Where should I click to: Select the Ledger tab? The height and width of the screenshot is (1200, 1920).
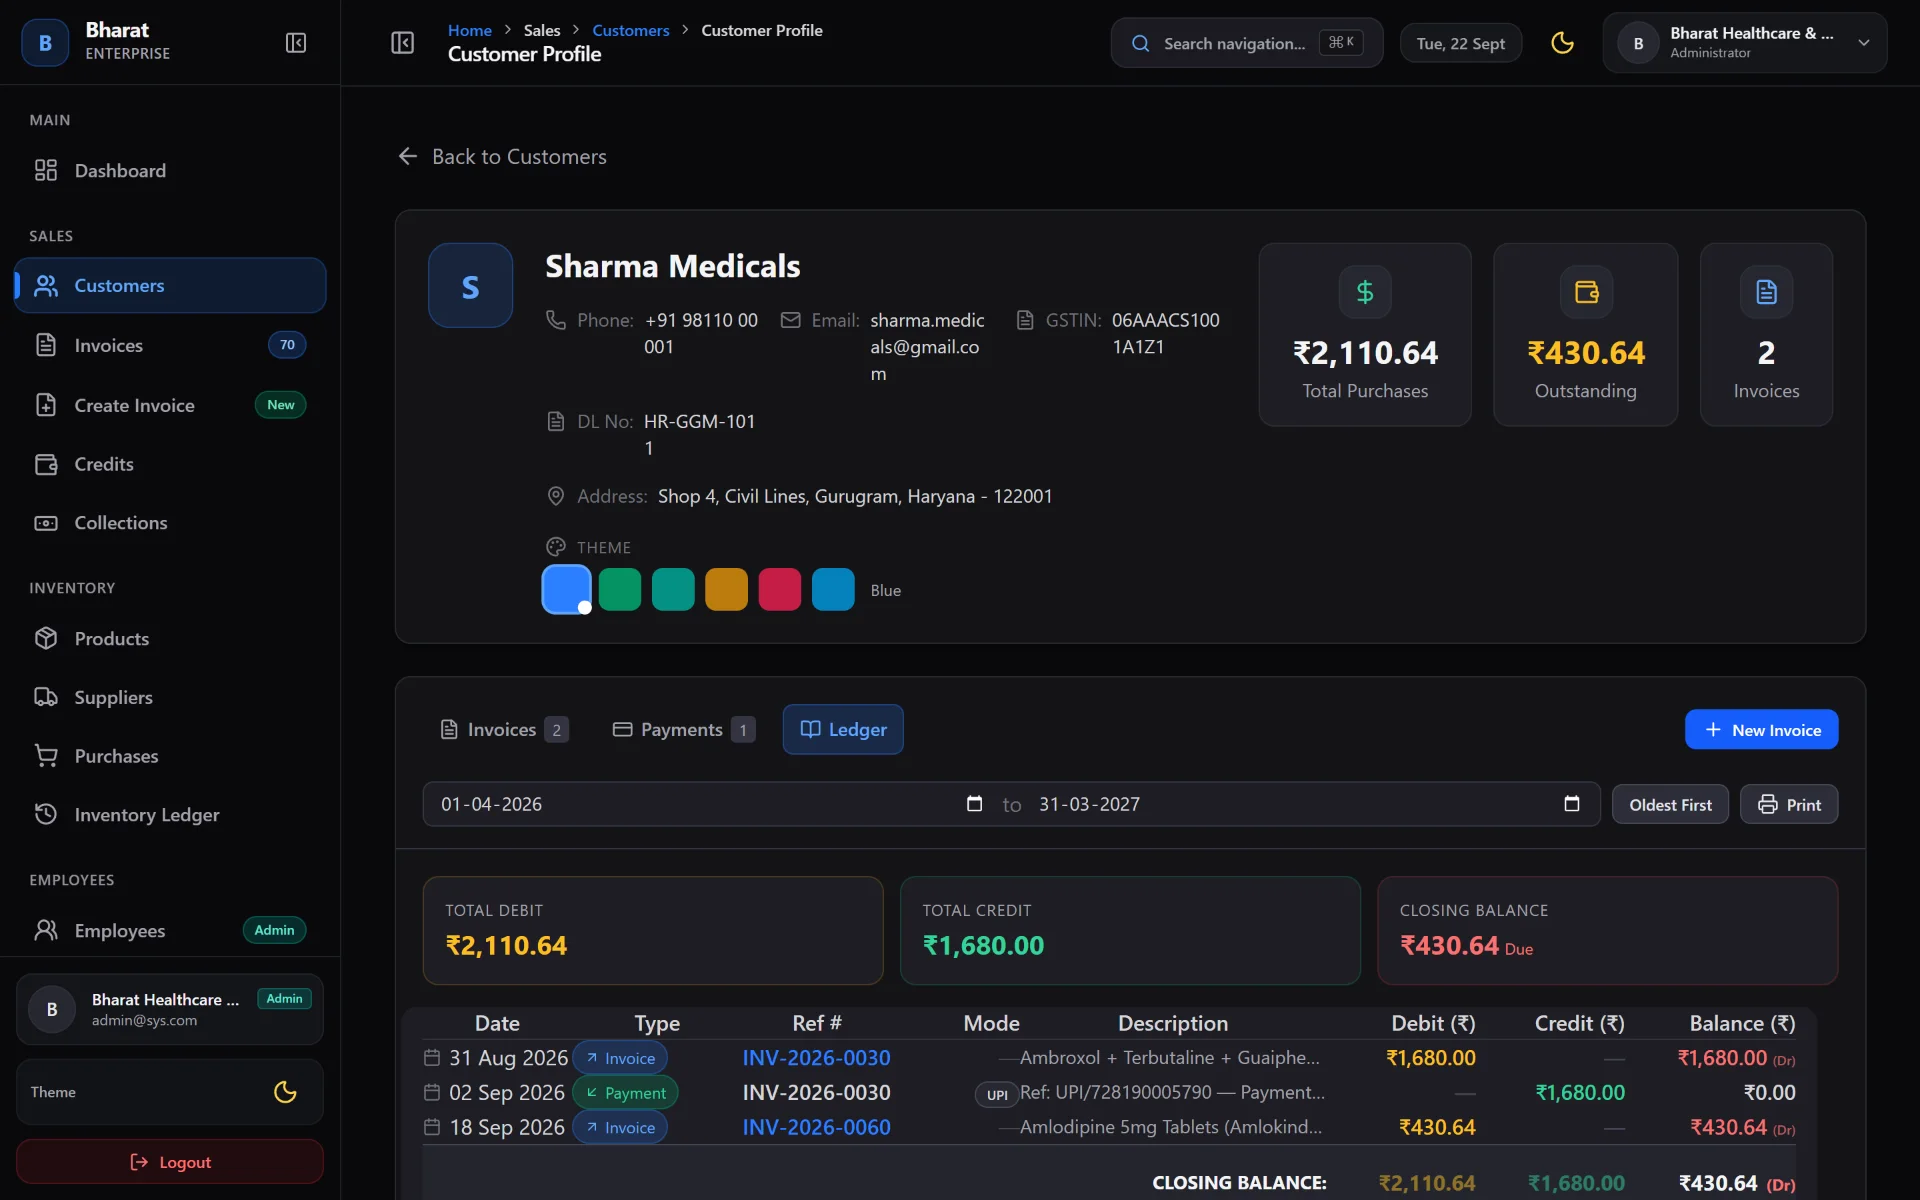coord(843,730)
